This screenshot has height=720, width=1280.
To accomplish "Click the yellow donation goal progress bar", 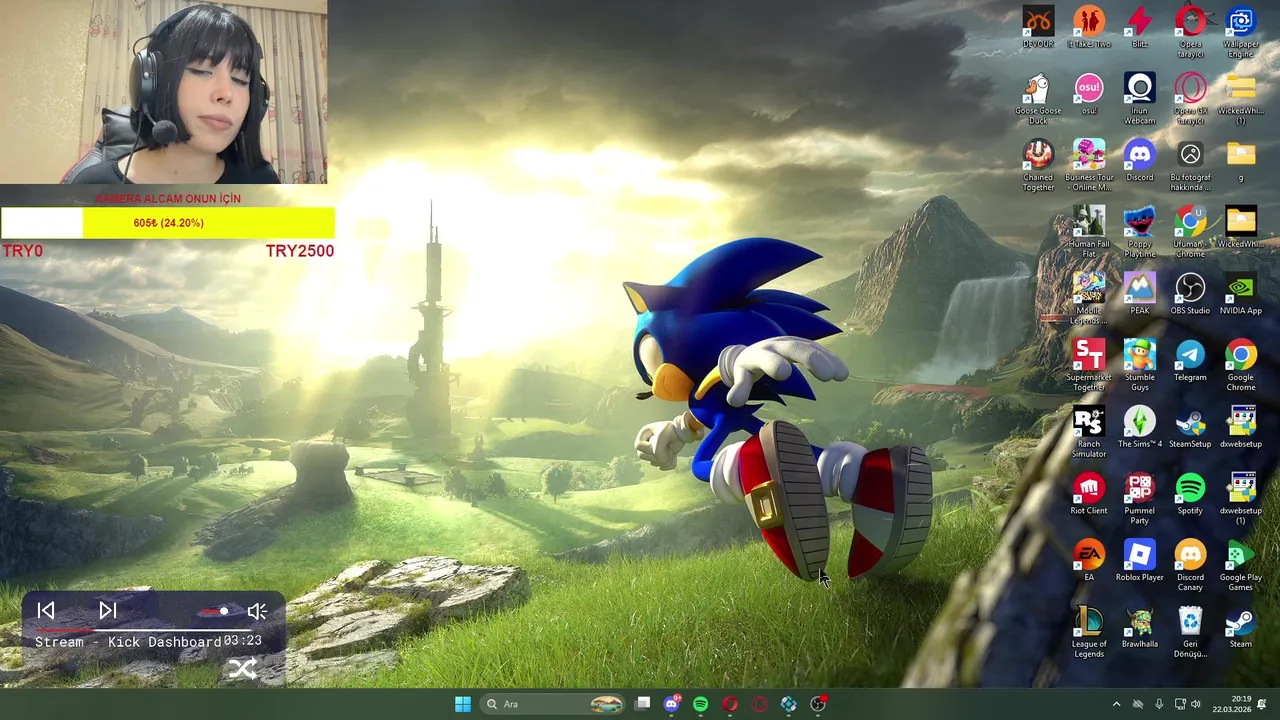I will [x=167, y=223].
